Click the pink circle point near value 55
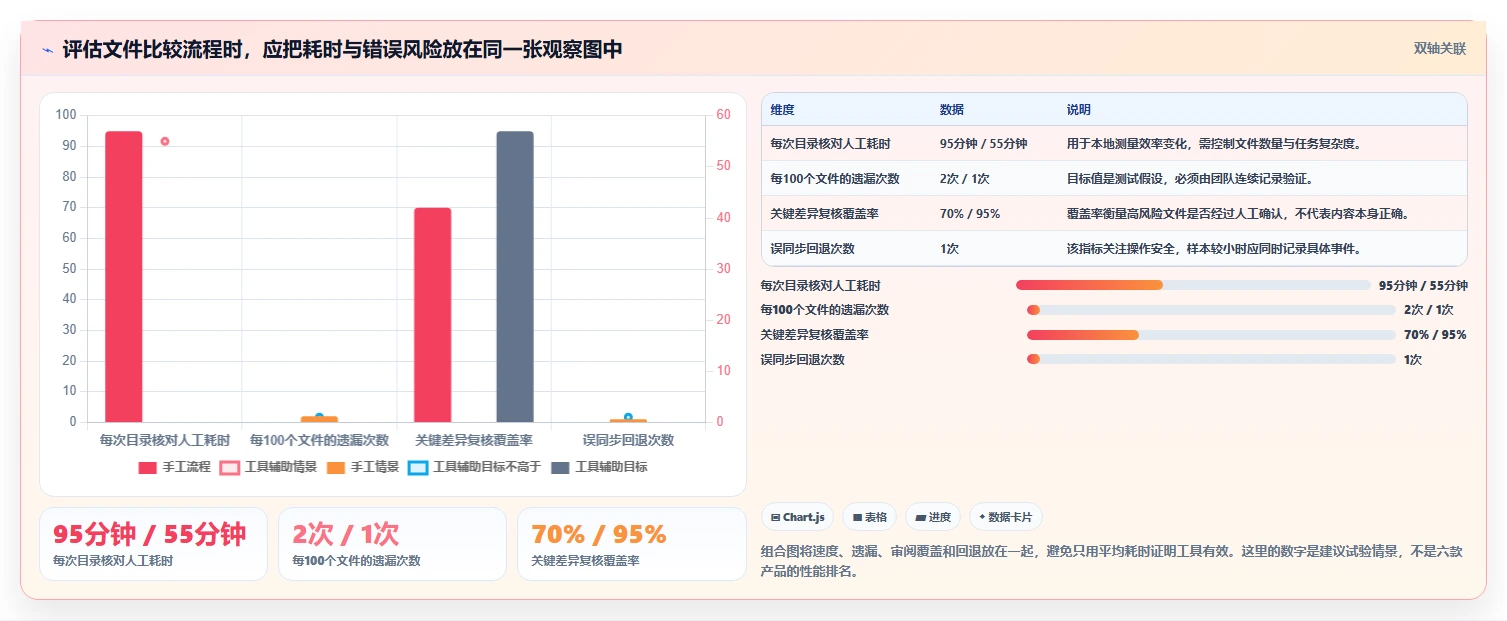Image resolution: width=1507 pixels, height=621 pixels. [x=165, y=141]
